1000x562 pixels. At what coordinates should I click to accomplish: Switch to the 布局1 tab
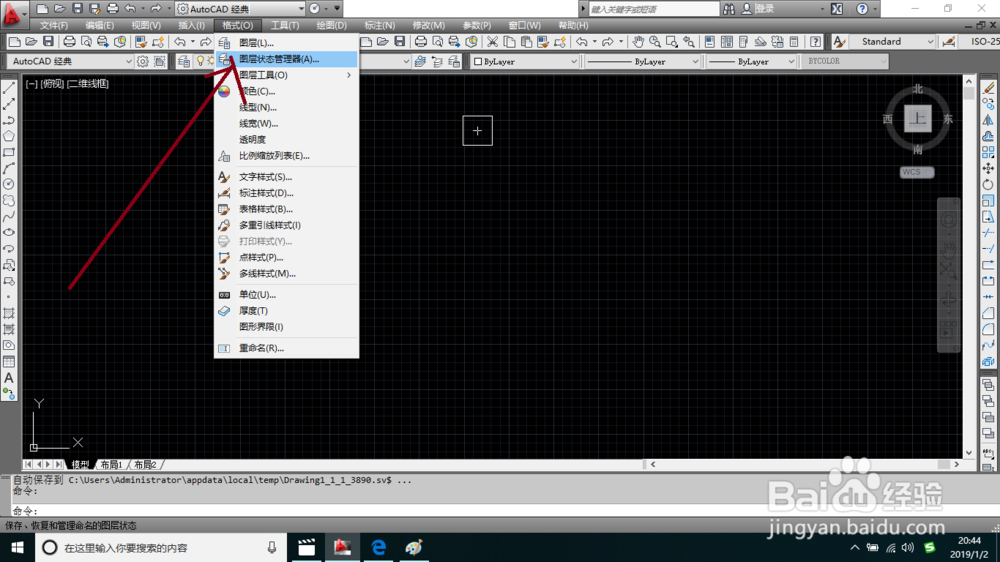click(111, 465)
